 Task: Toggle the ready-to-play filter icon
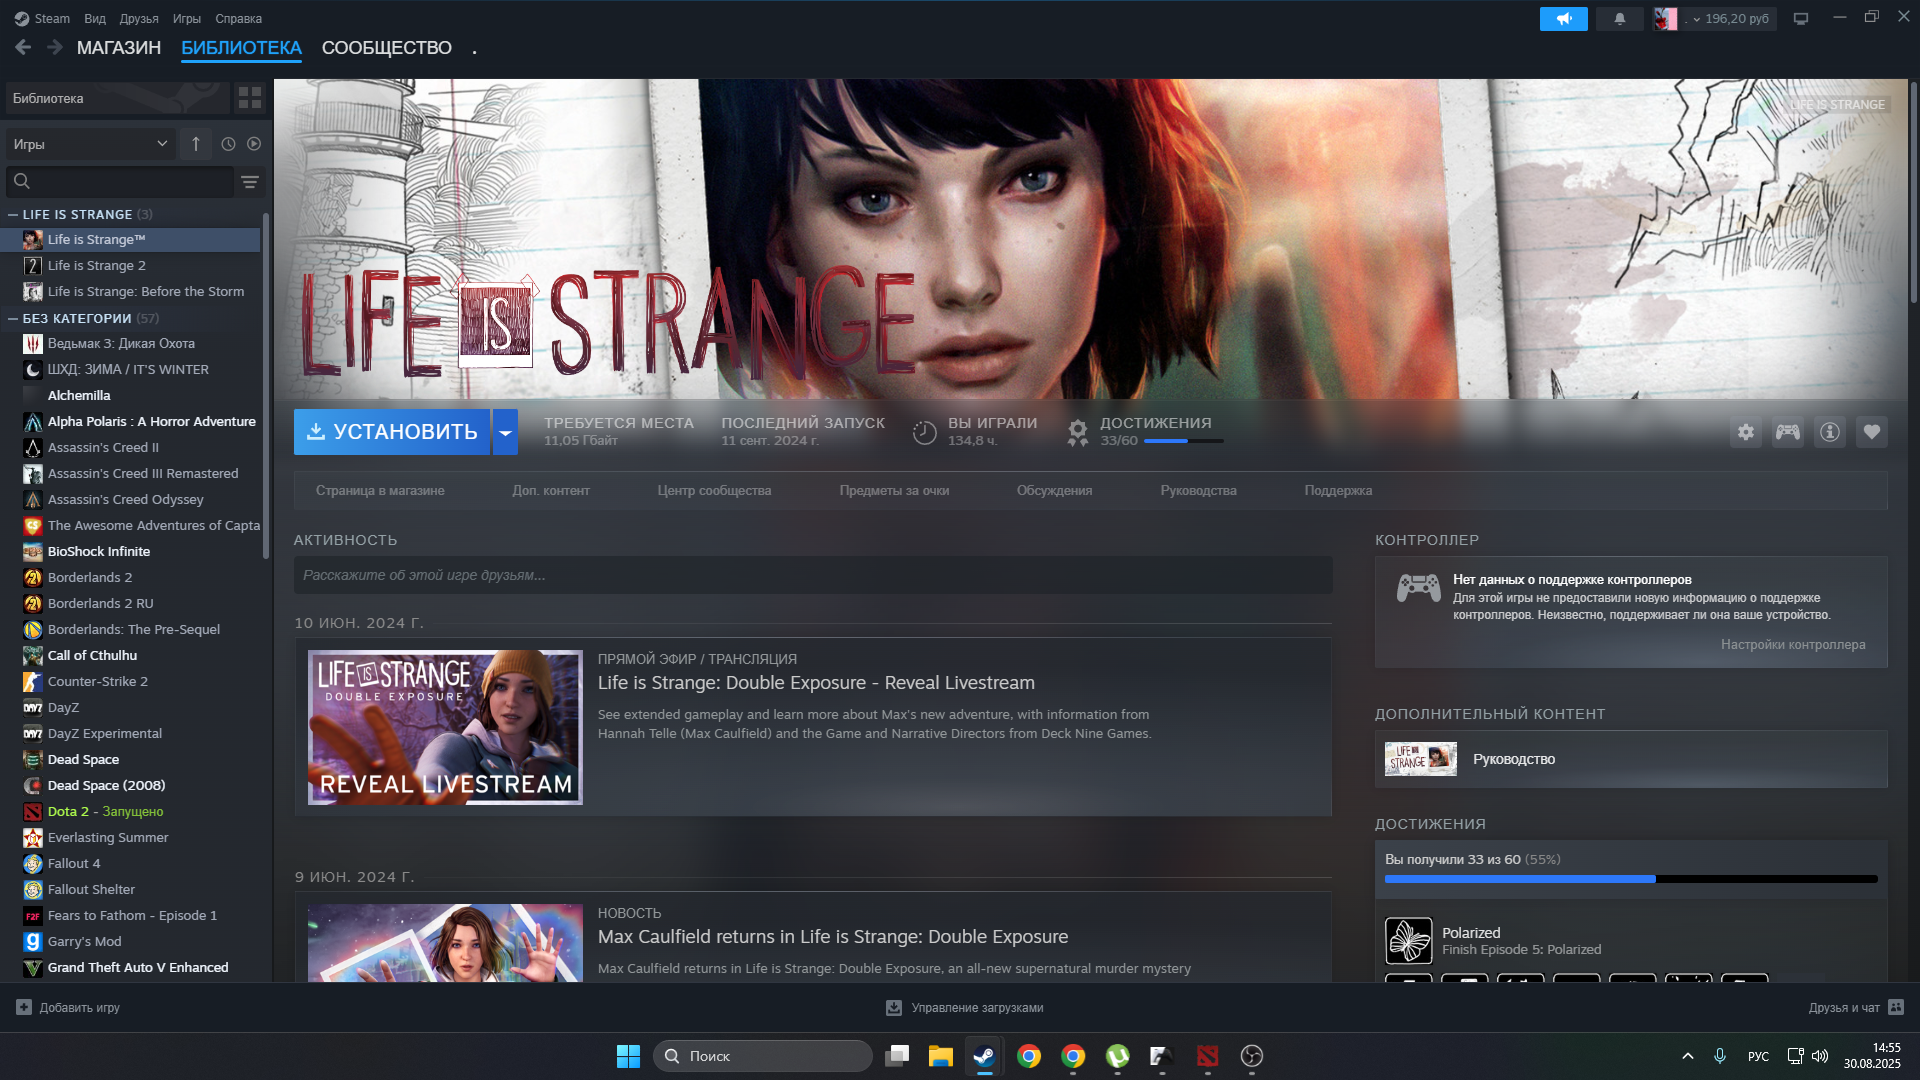click(254, 144)
